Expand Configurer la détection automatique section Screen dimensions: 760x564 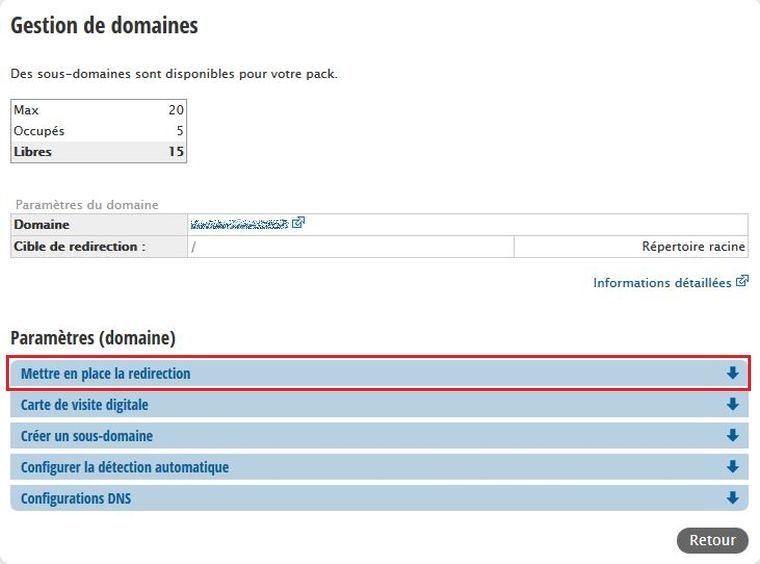[x=379, y=467]
